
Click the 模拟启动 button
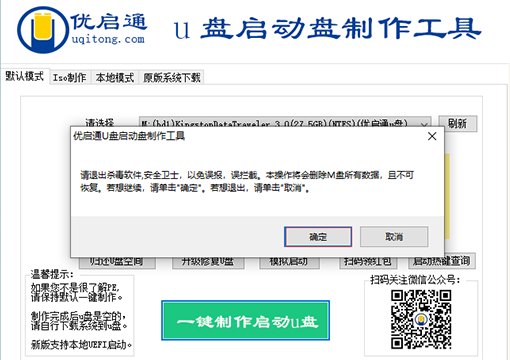pyautogui.click(x=289, y=262)
